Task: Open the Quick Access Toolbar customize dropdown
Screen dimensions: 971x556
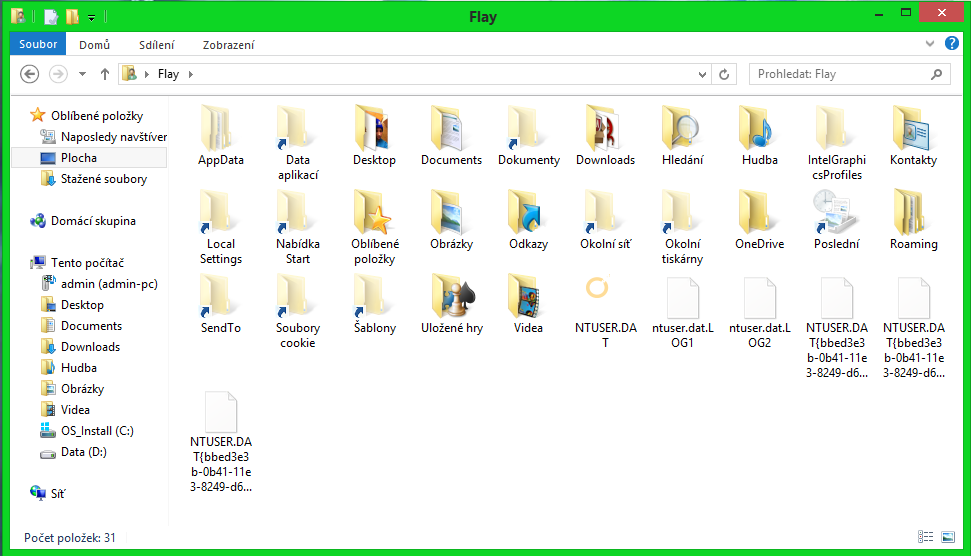Action: click(92, 17)
